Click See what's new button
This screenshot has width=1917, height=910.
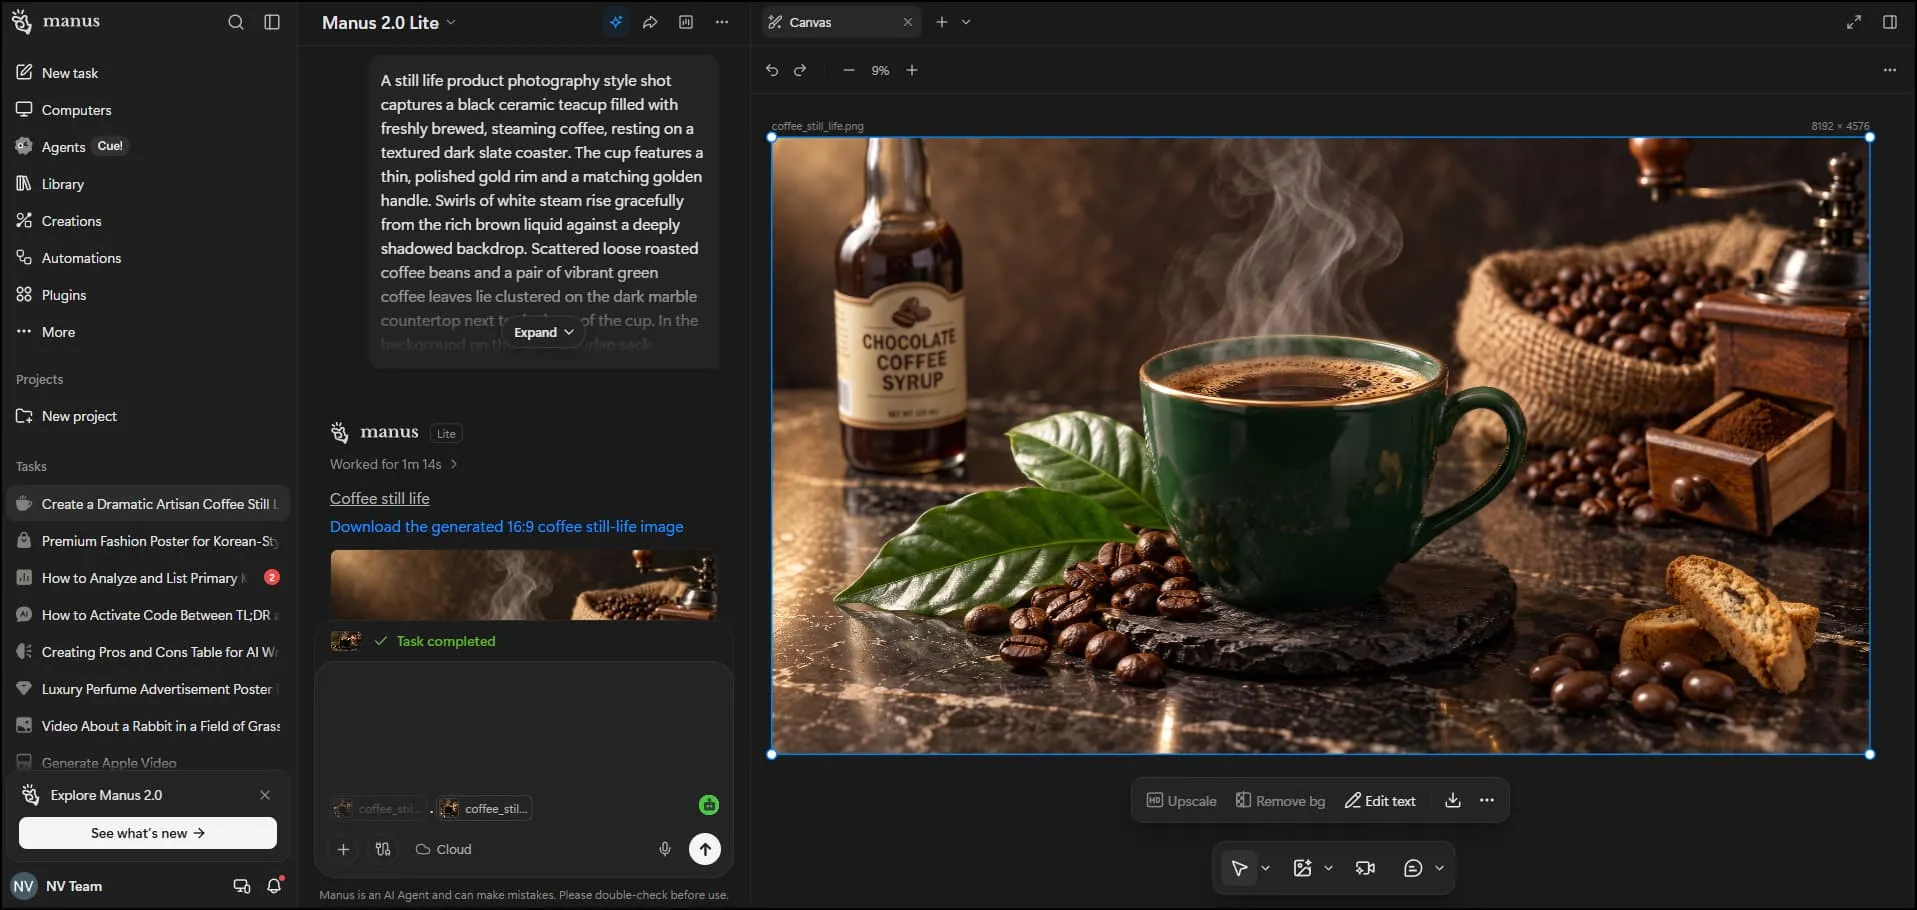pyautogui.click(x=148, y=833)
